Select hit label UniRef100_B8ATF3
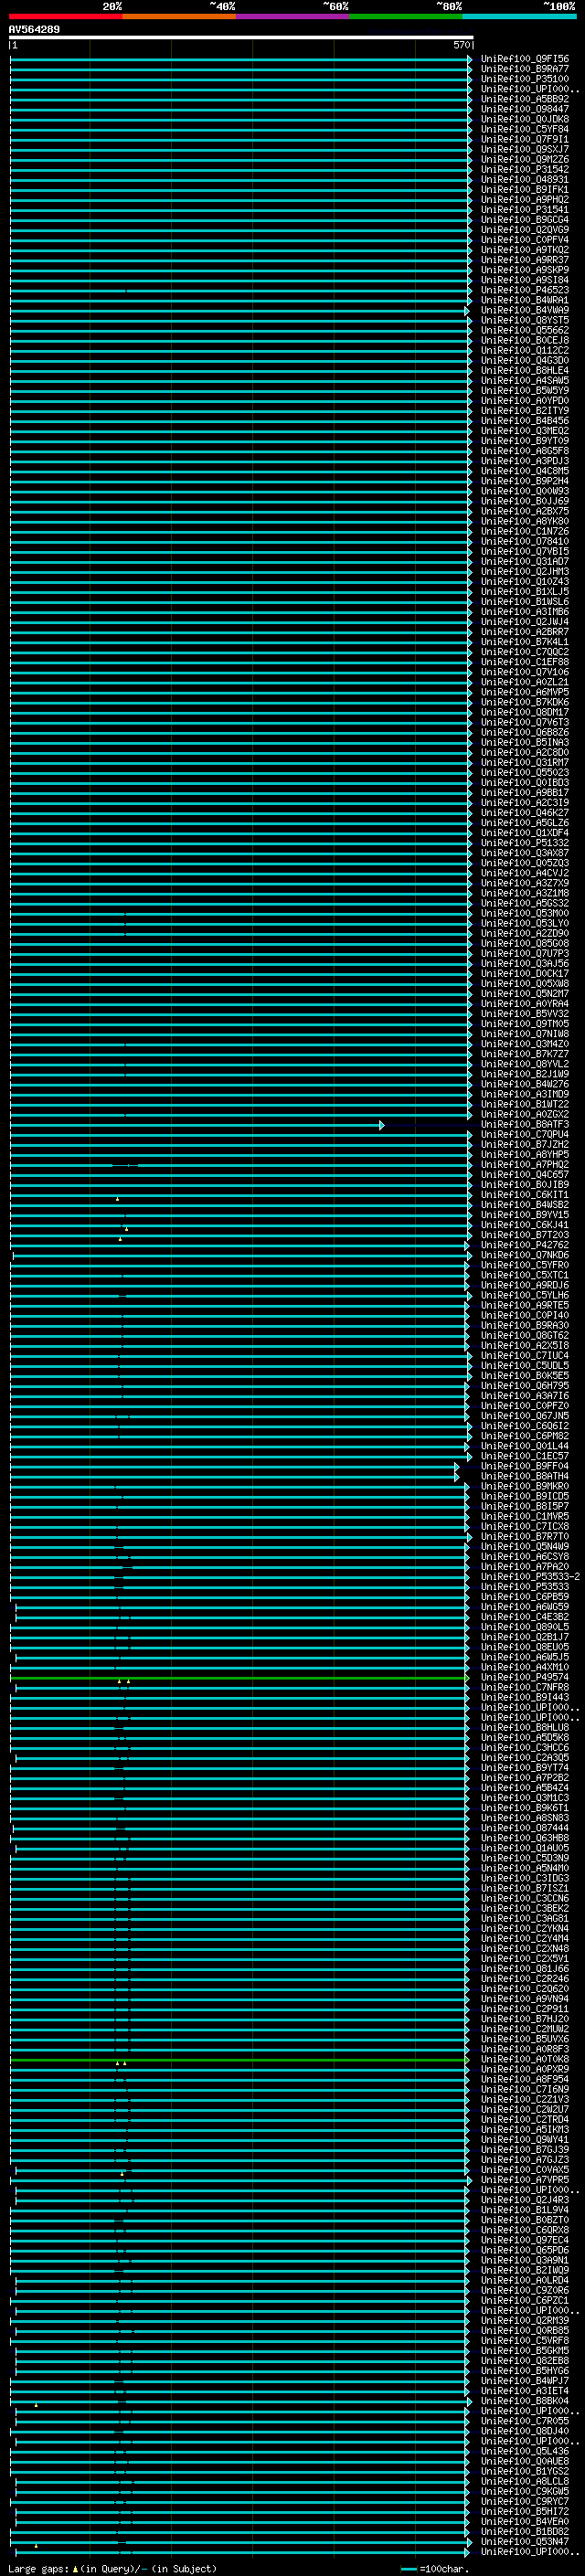The image size is (585, 2576). [525, 1124]
